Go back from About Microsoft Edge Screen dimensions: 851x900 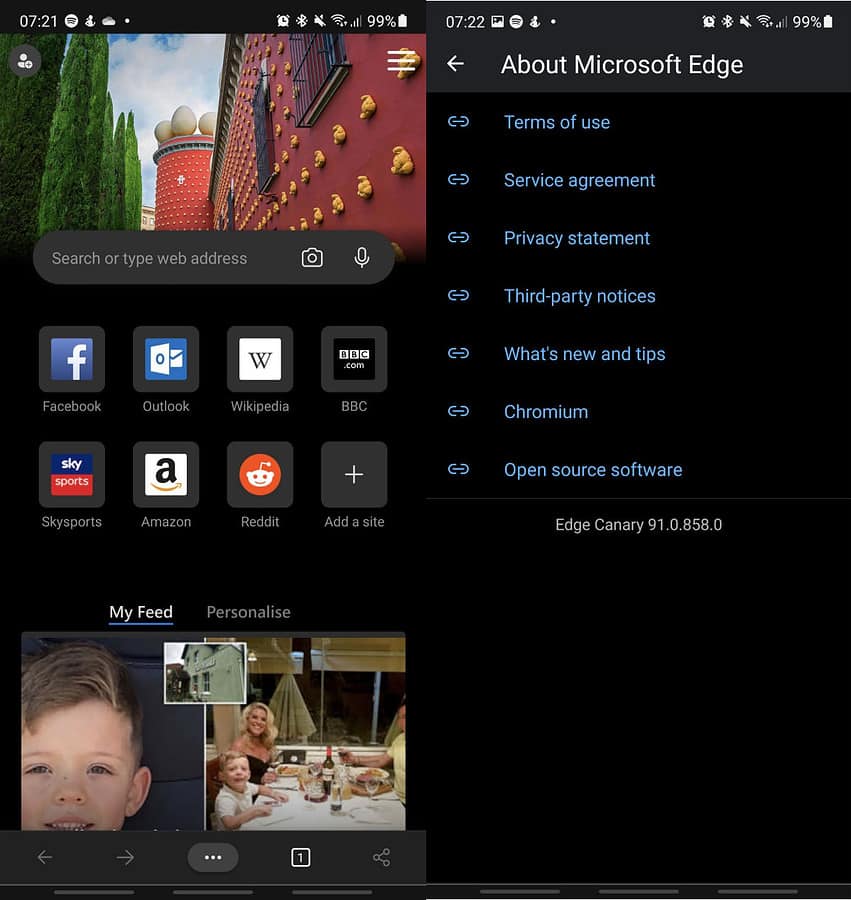coord(456,64)
